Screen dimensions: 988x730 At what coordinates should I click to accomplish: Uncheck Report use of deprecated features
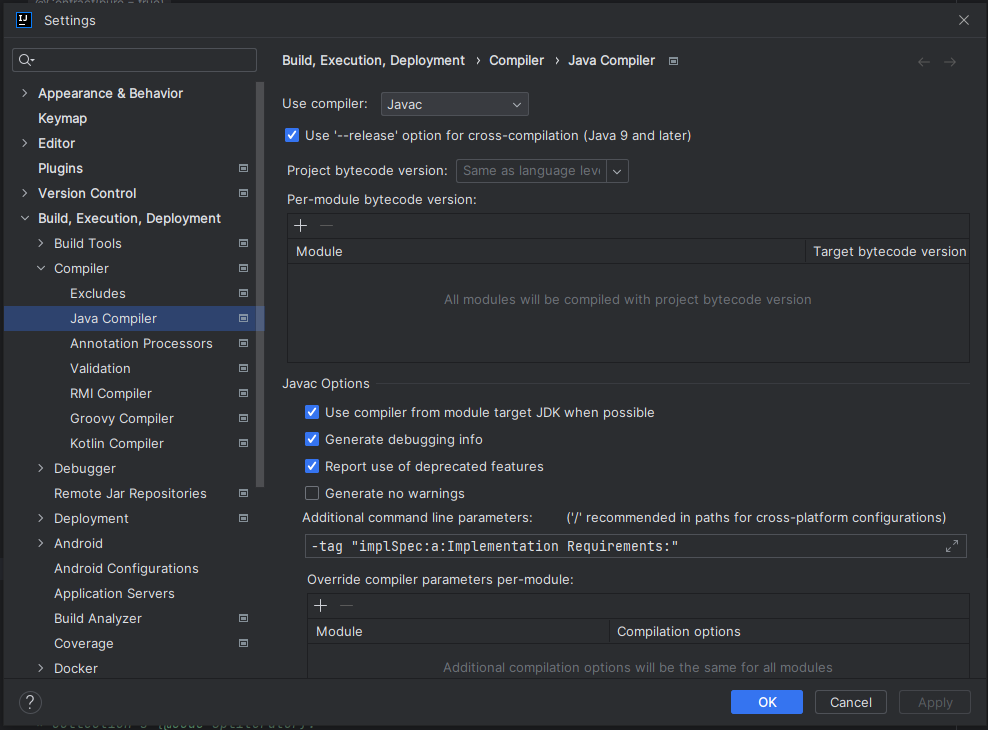[312, 467]
